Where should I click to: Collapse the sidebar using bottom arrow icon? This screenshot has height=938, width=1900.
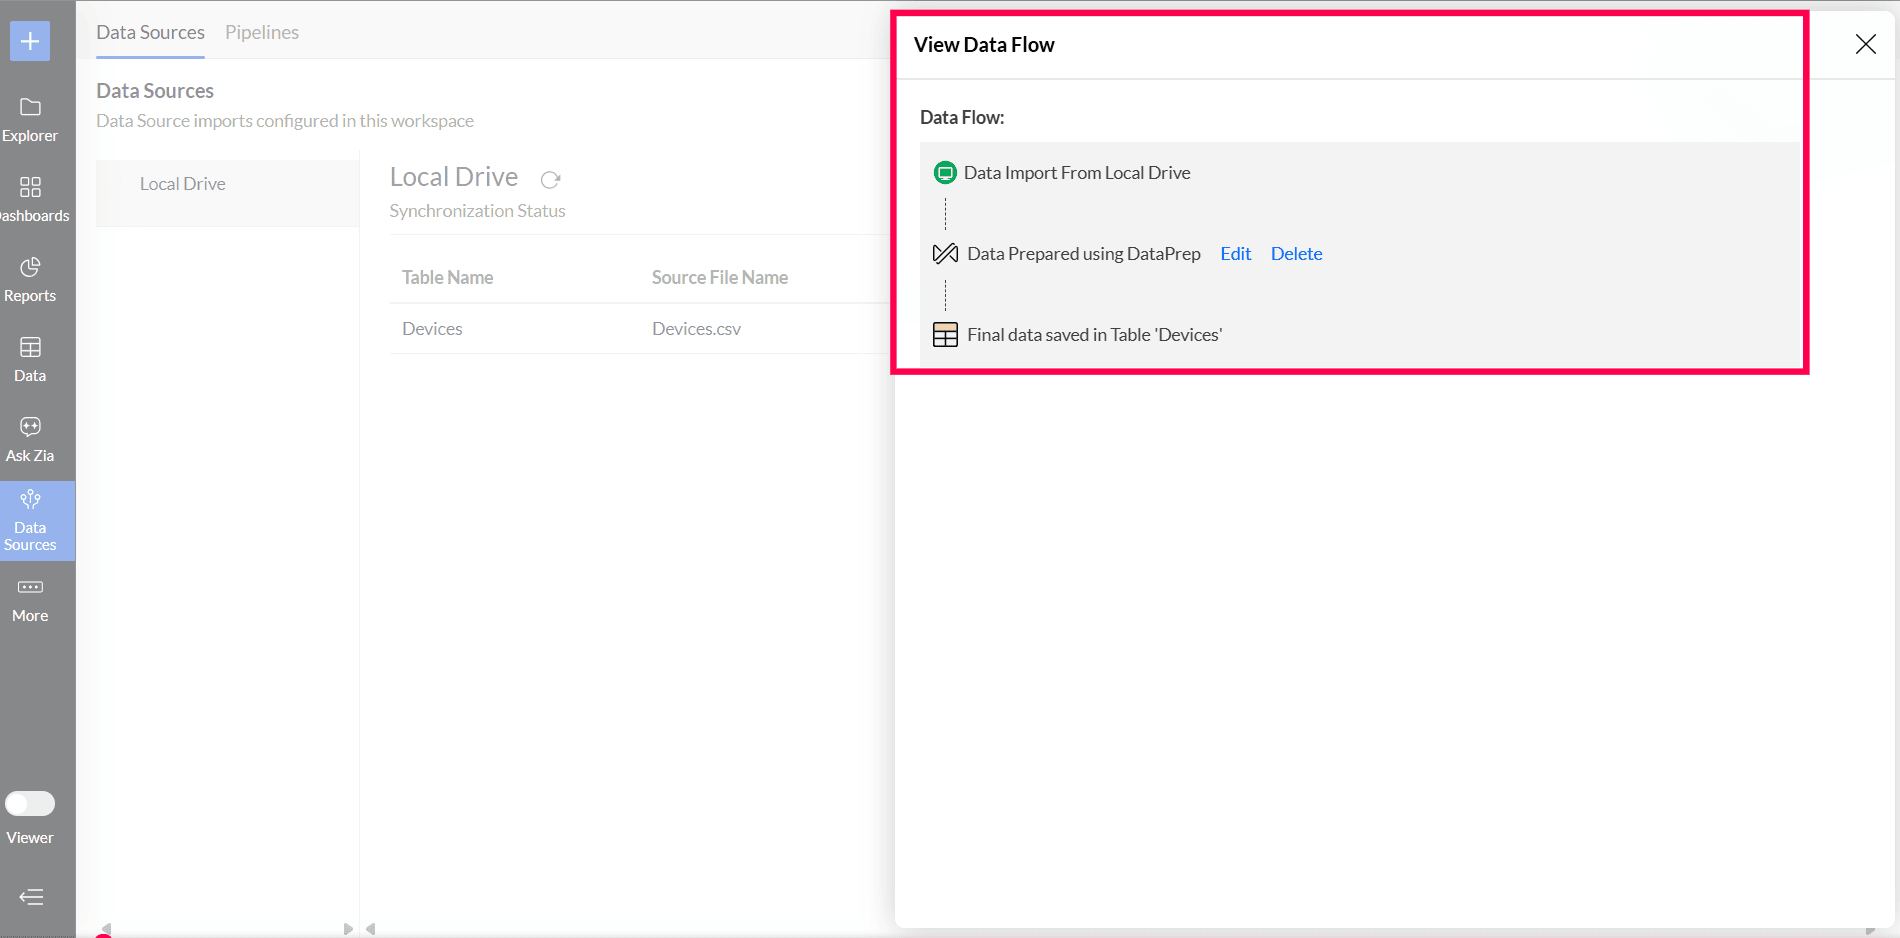click(x=31, y=896)
